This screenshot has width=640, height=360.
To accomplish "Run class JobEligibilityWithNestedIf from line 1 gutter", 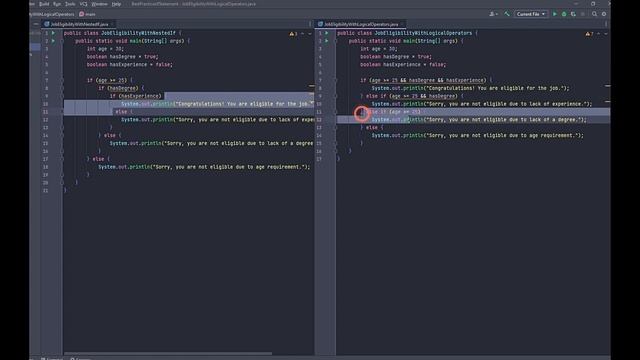I will point(53,33).
